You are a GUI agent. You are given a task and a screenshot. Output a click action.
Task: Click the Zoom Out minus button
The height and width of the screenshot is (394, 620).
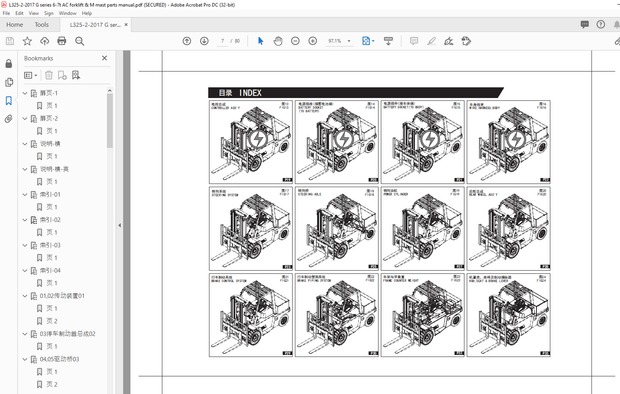tap(295, 41)
